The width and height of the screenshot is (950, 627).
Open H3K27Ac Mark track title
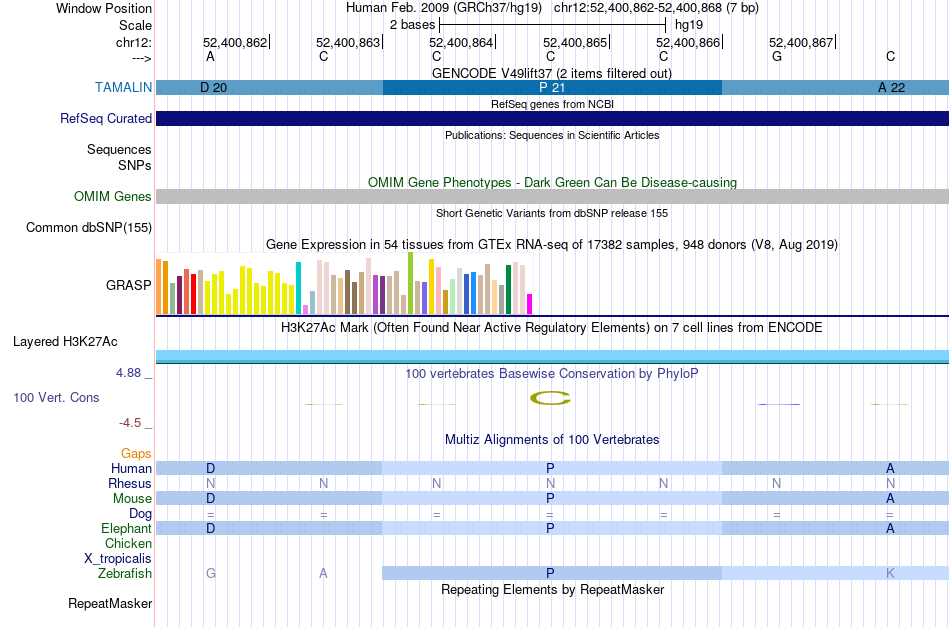point(551,328)
